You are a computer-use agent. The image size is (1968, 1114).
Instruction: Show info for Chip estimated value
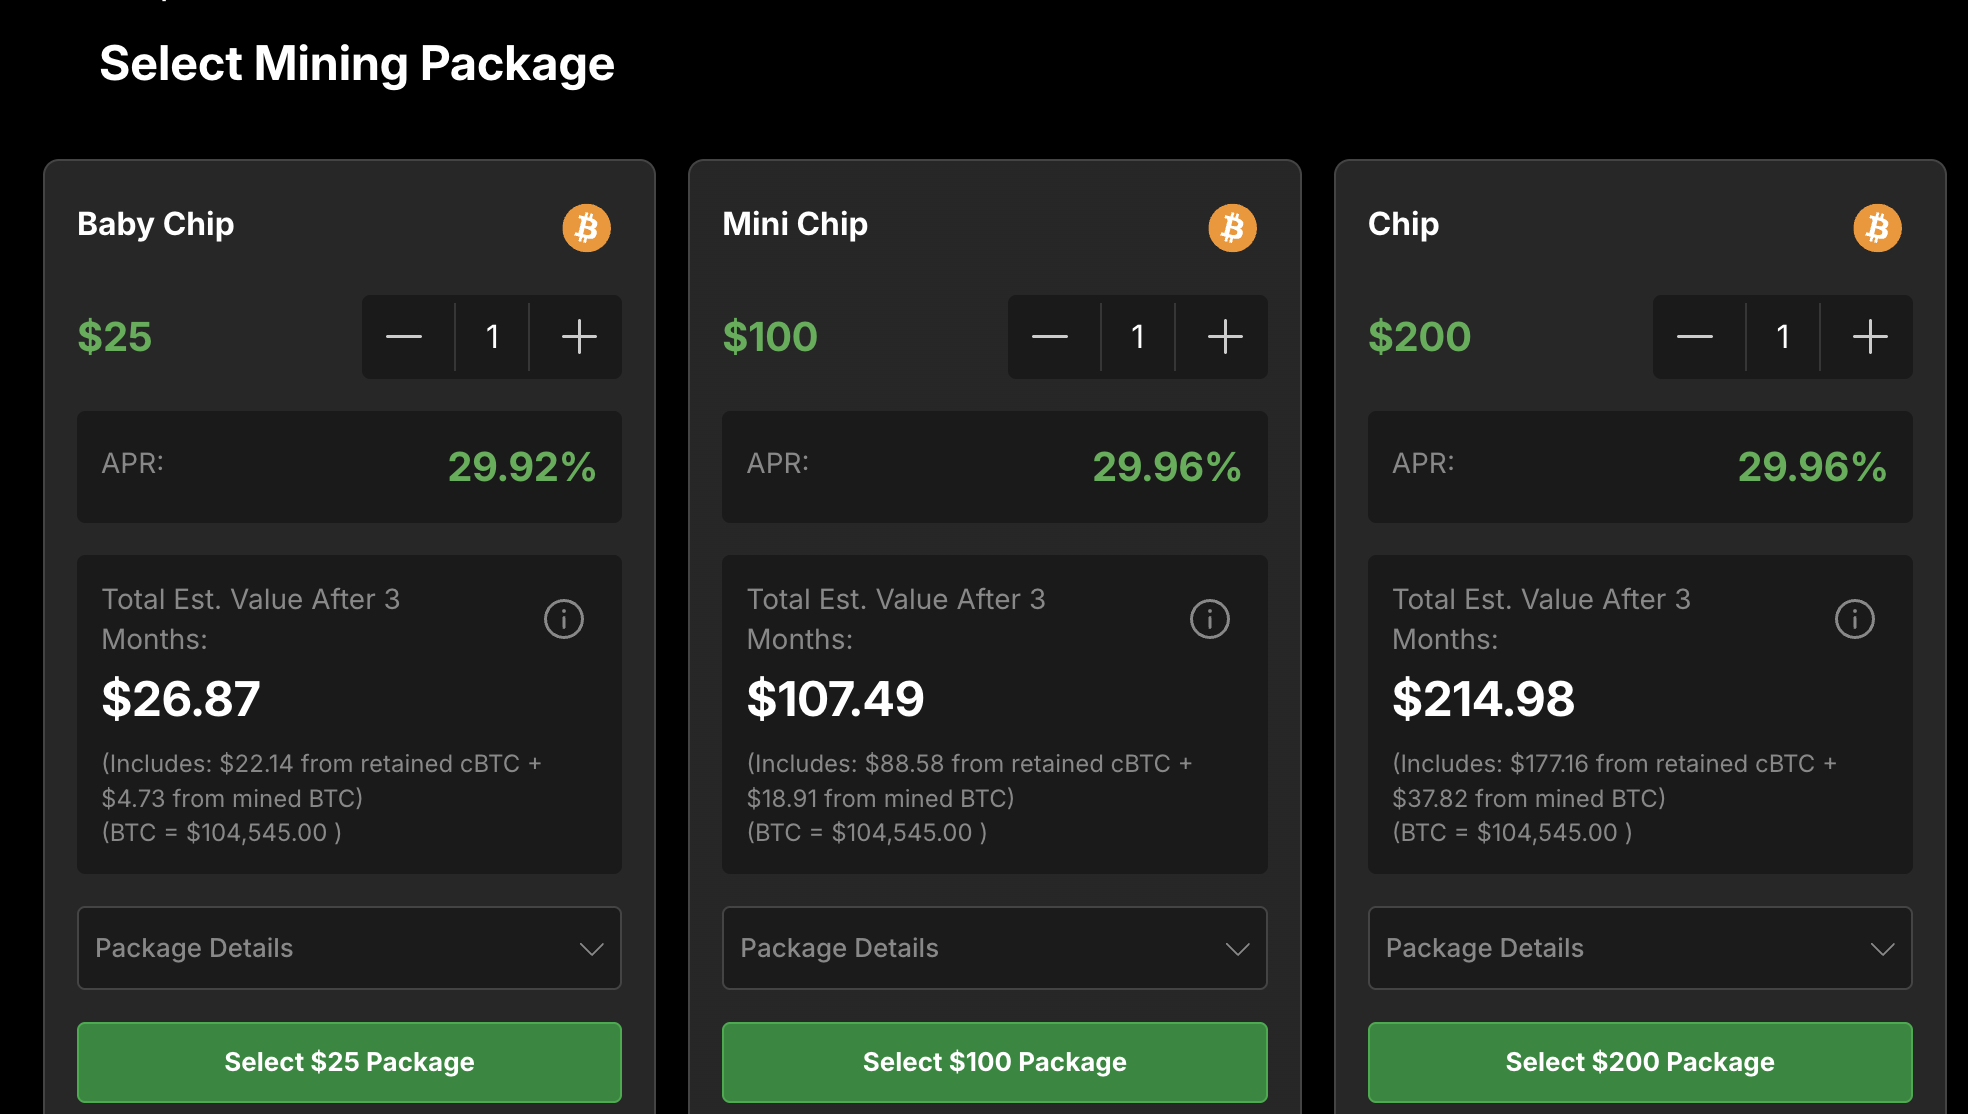[x=1854, y=619]
